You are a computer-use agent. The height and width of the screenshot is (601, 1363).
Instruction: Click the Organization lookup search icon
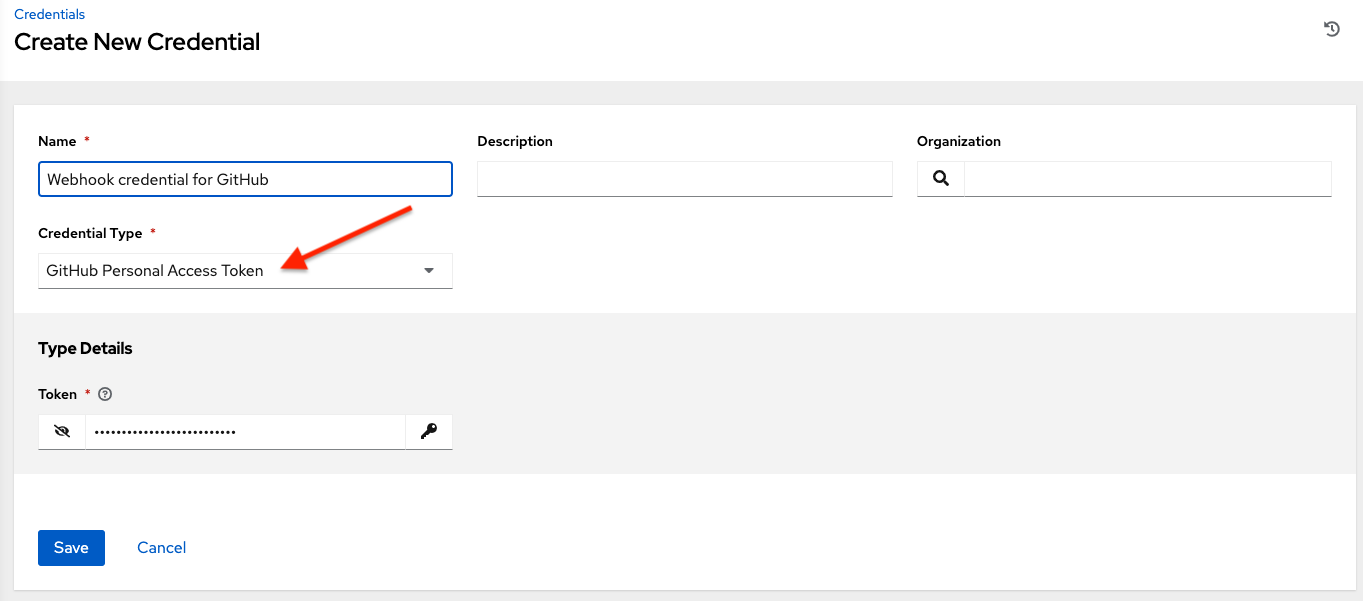click(x=941, y=179)
